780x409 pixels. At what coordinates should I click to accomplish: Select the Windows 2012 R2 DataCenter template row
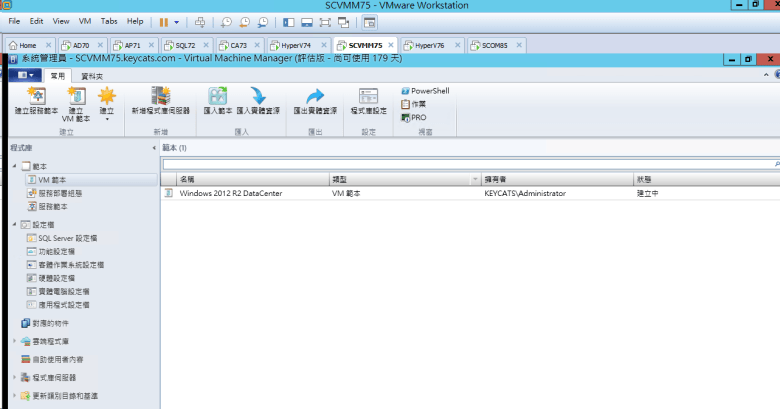point(230,194)
